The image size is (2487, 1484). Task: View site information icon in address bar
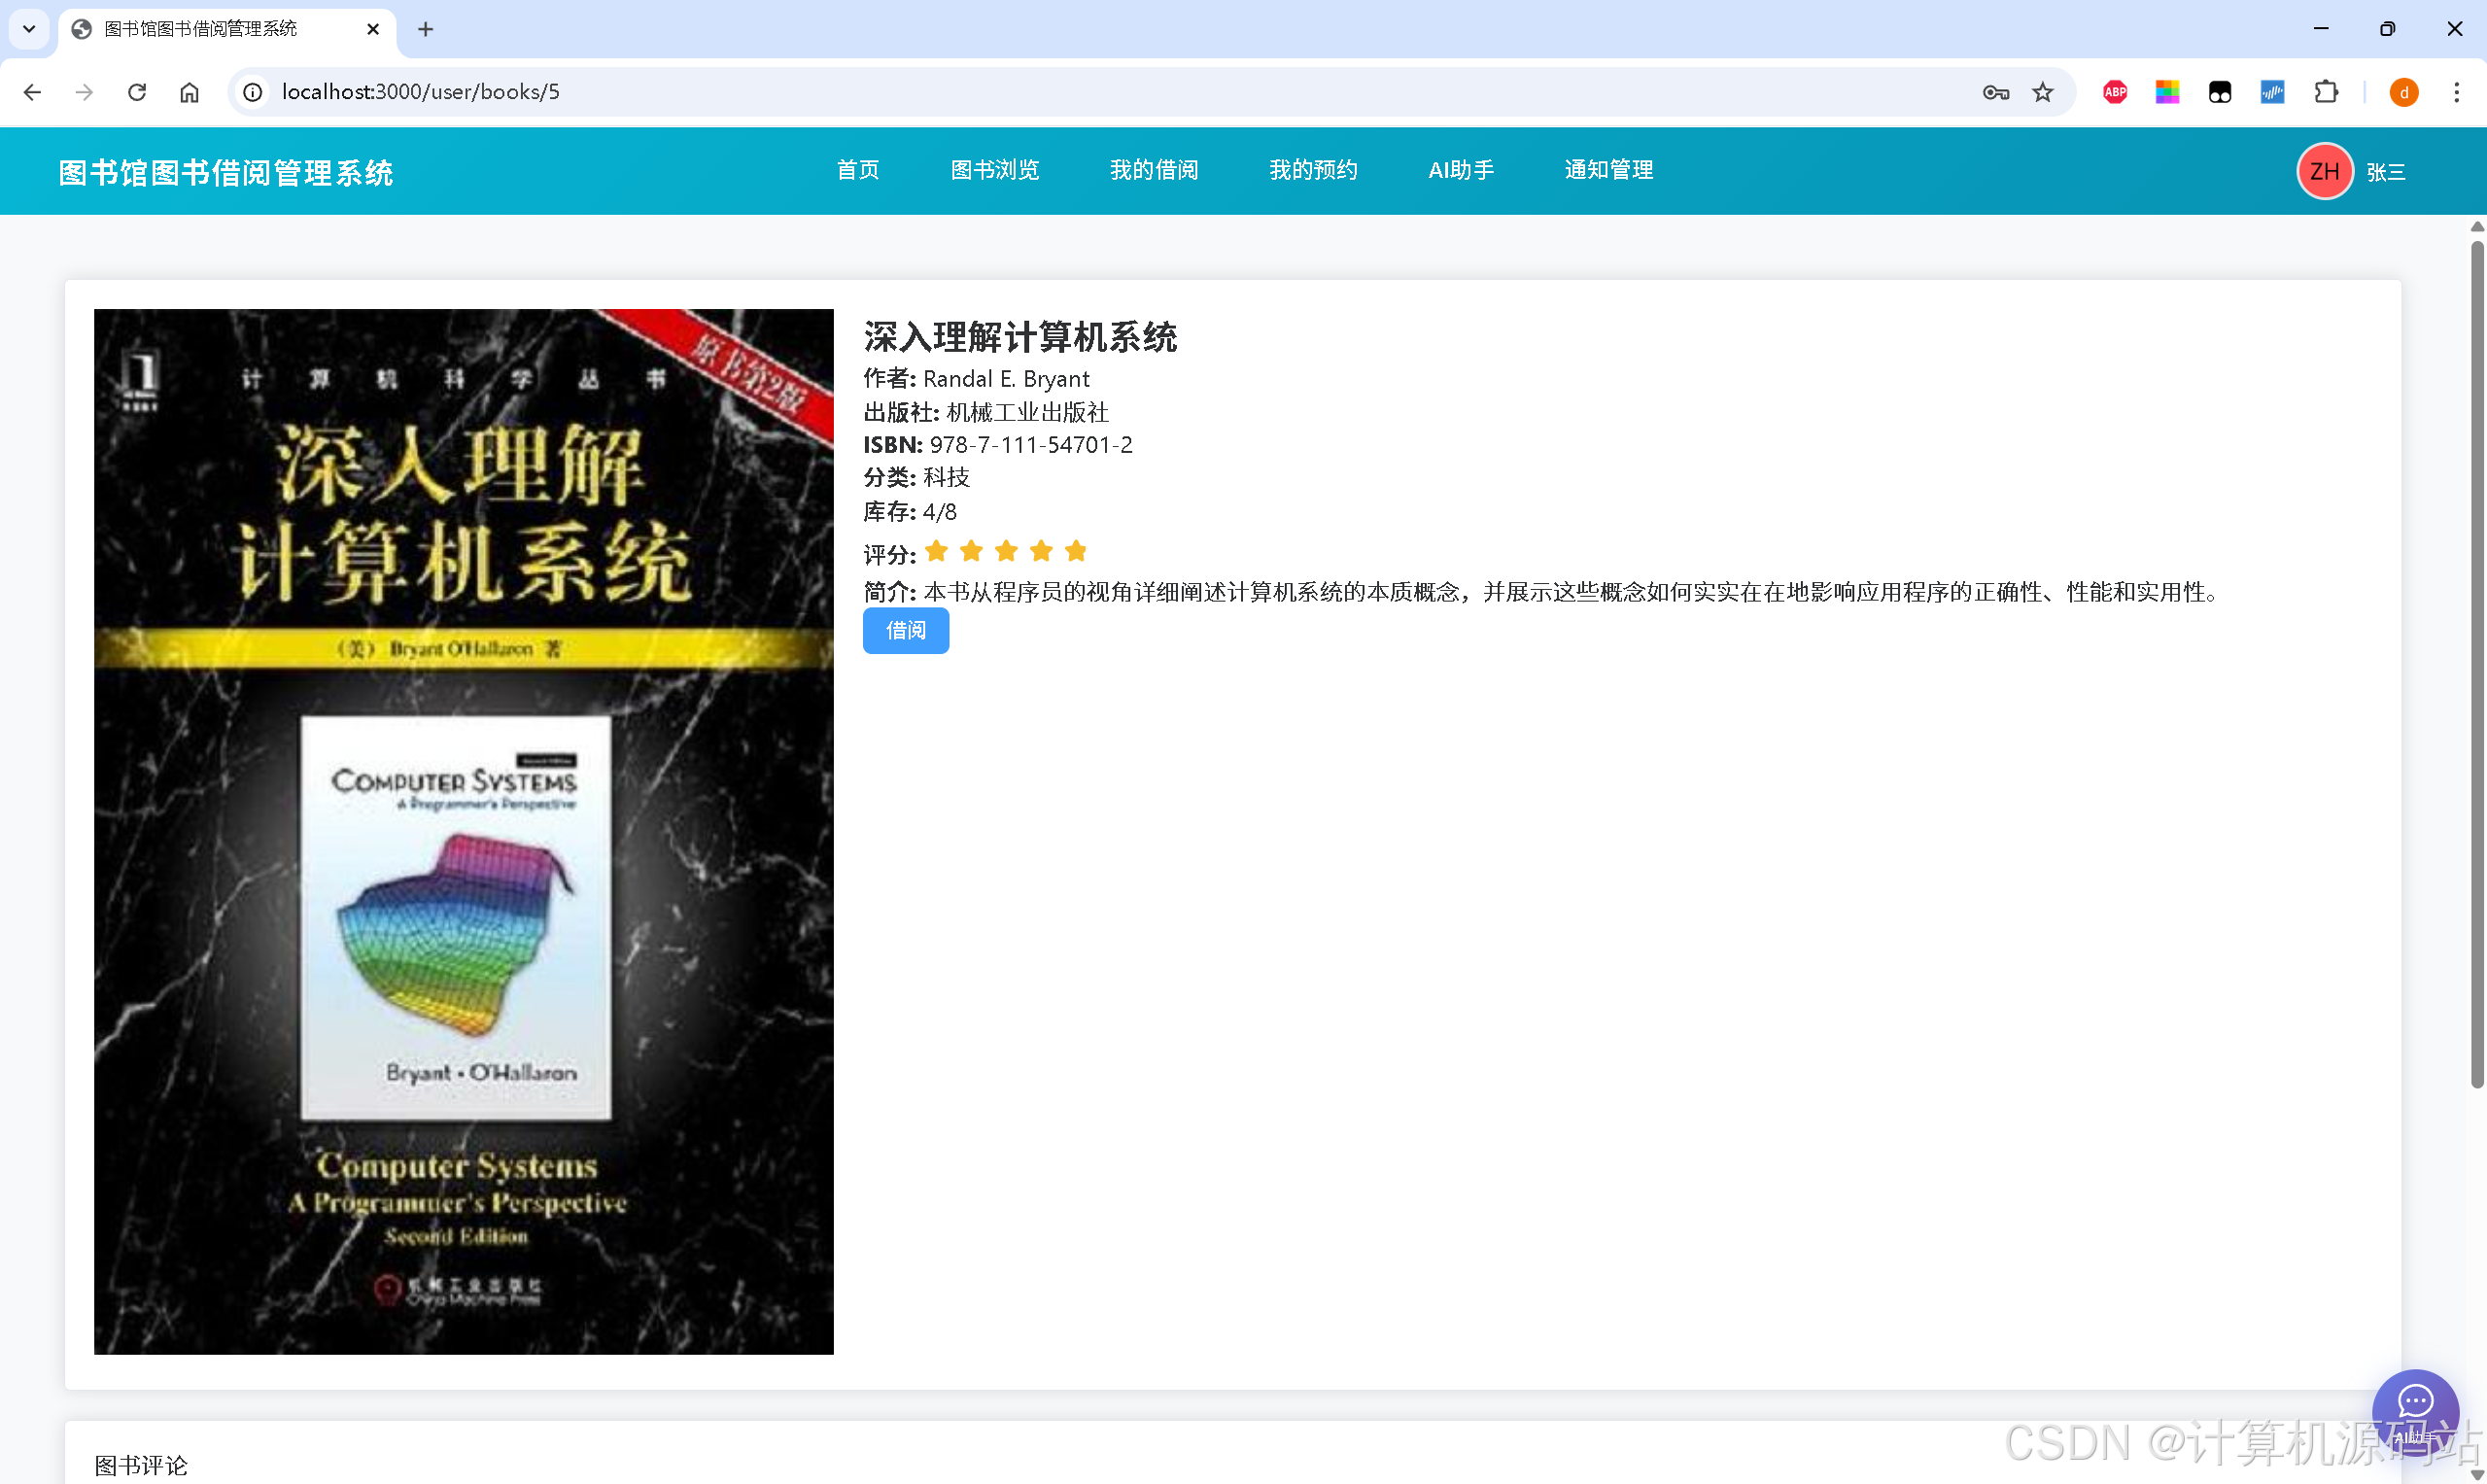click(x=253, y=92)
